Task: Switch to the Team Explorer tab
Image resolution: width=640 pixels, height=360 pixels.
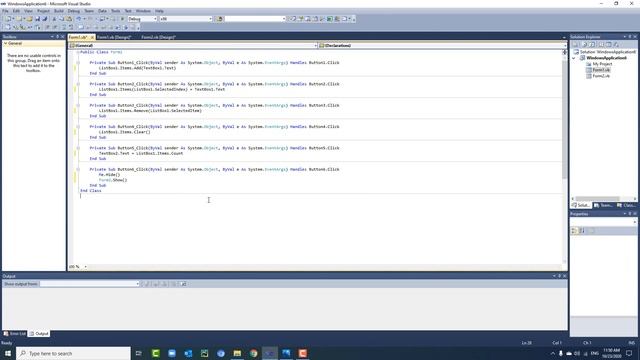Action: point(603,205)
